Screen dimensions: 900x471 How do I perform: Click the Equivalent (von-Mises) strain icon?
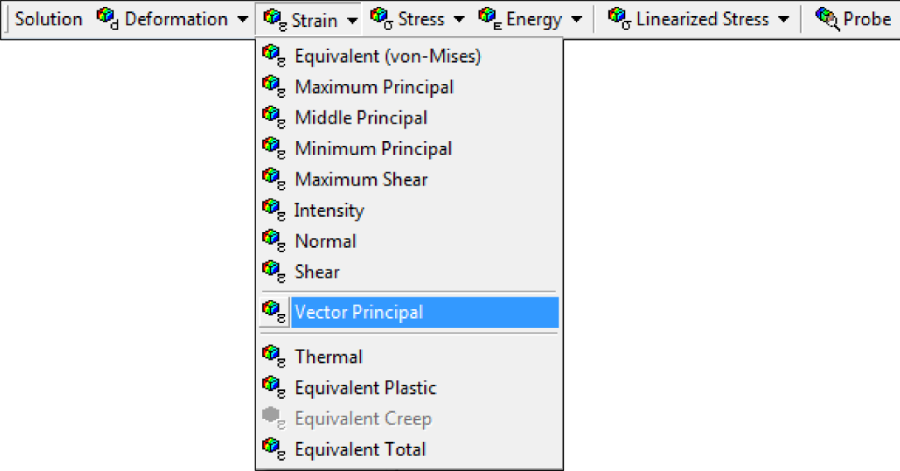(272, 56)
